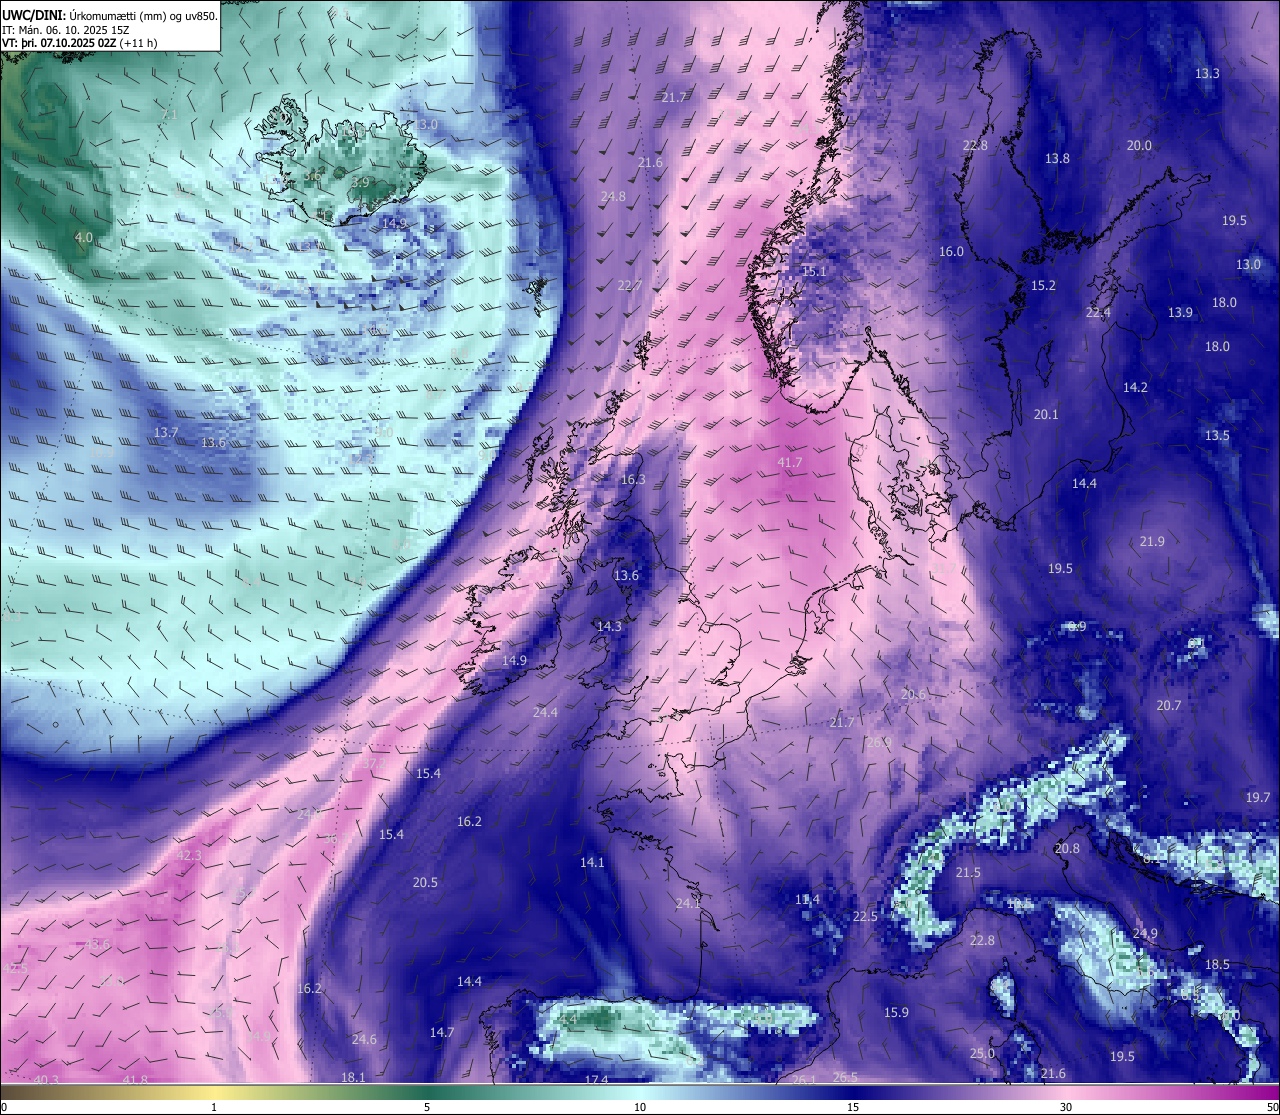
Task: Click the 24.4 value label
Action: [545, 712]
